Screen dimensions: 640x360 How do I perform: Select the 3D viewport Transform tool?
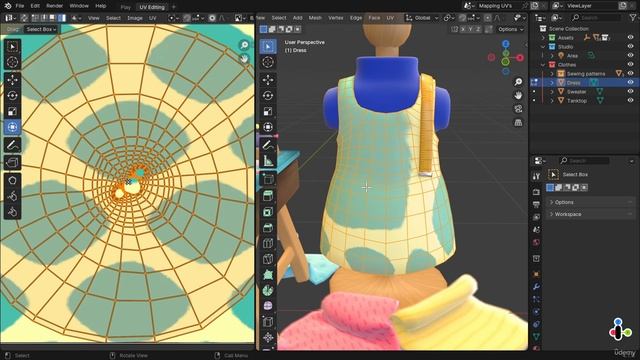268,127
